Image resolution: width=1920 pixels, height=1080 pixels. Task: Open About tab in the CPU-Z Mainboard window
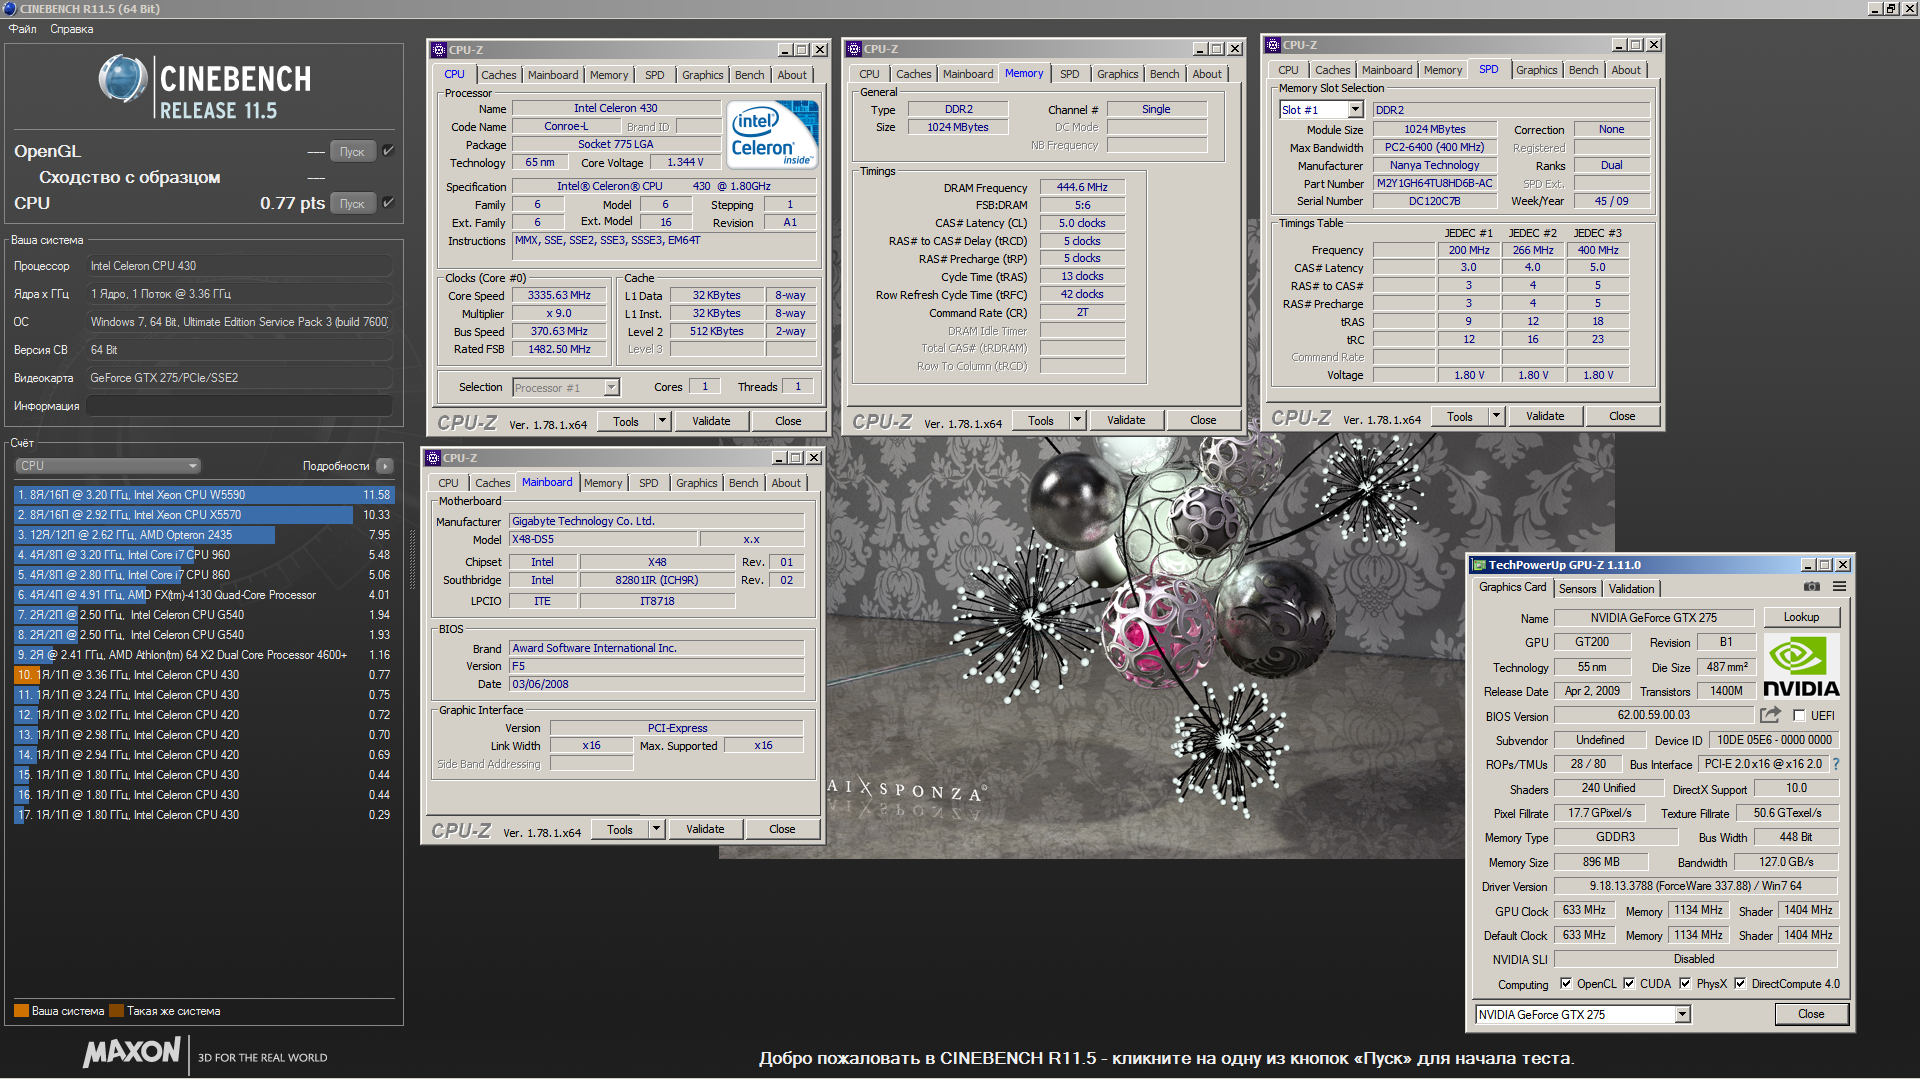[x=786, y=483]
